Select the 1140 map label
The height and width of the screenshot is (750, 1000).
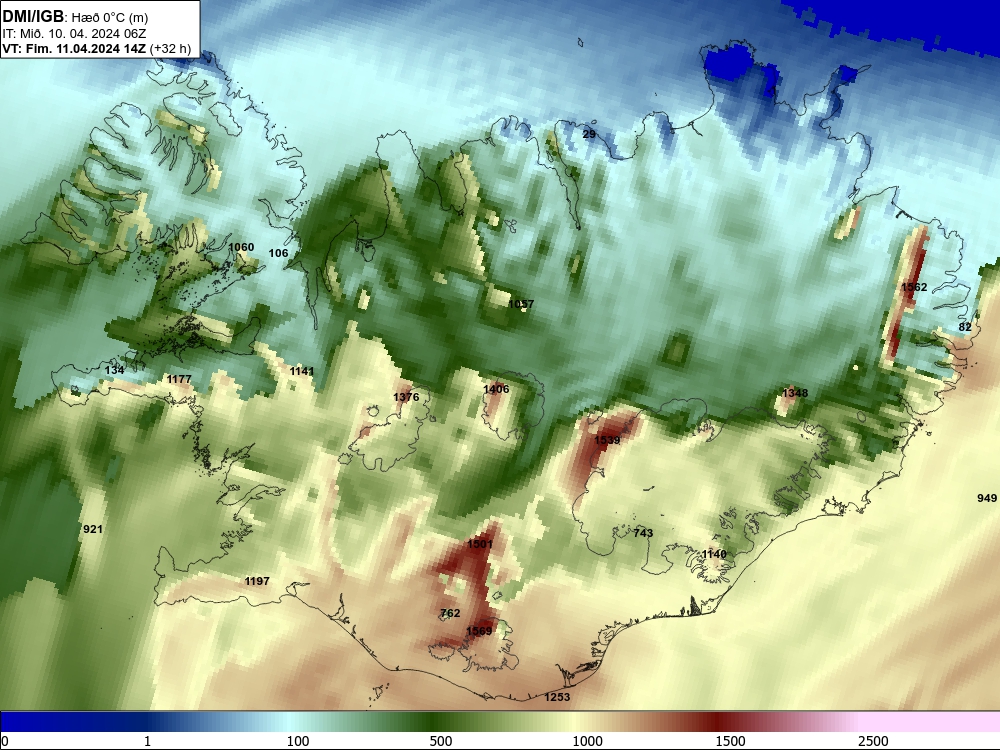tap(714, 554)
